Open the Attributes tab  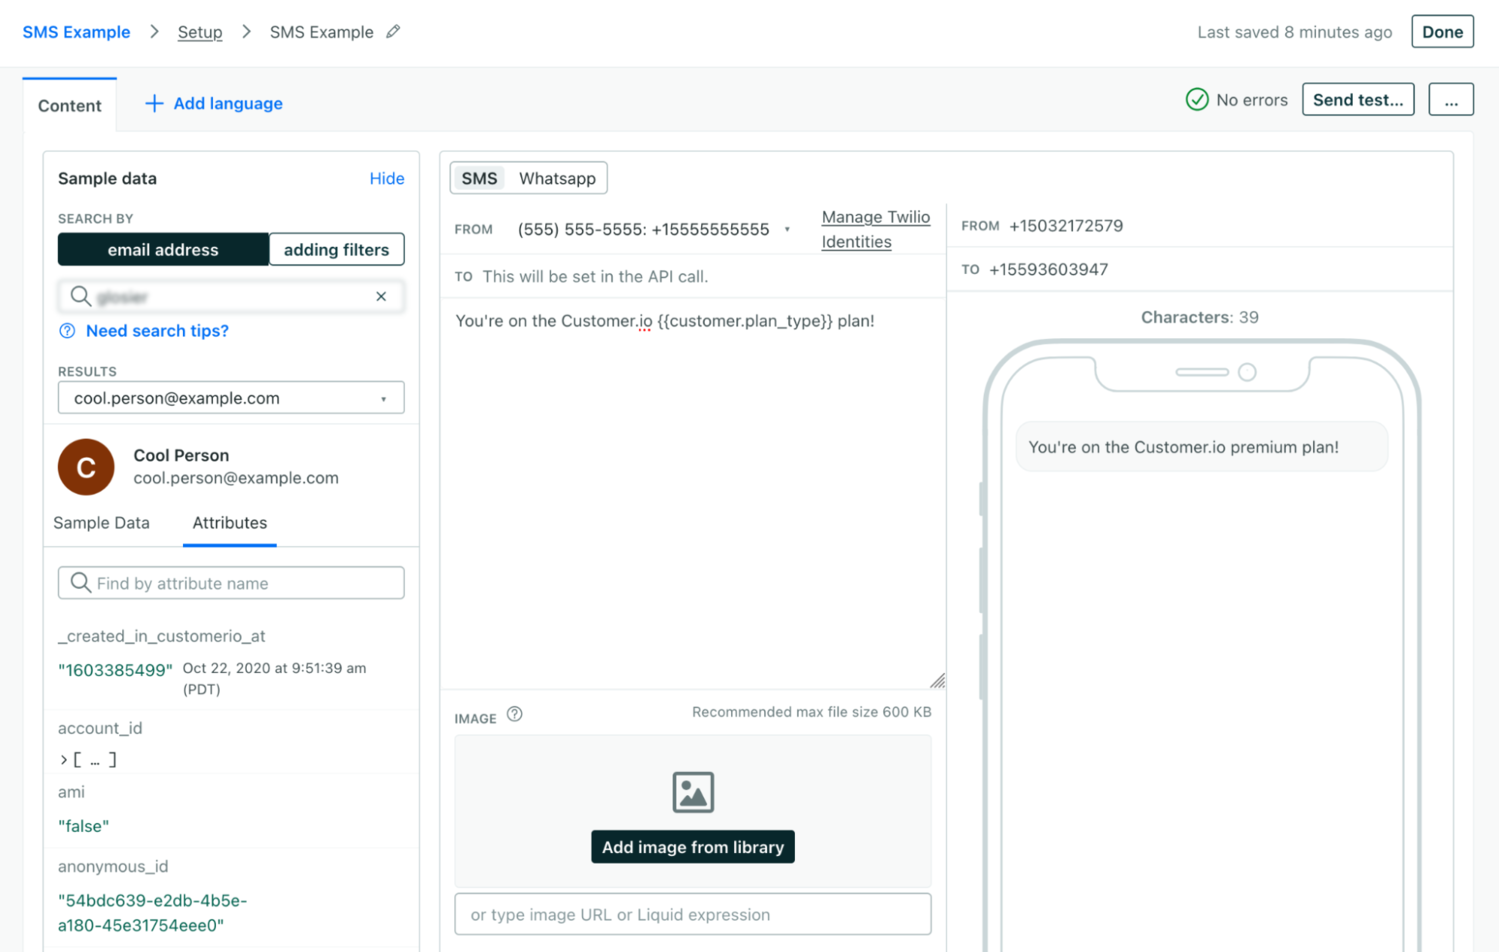229,523
